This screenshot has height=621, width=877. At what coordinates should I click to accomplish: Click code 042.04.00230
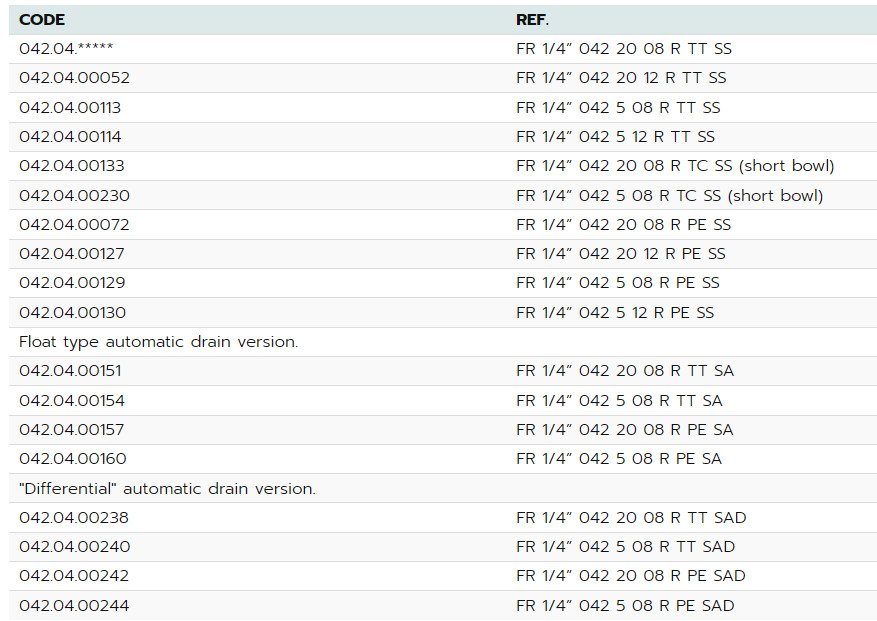point(74,195)
